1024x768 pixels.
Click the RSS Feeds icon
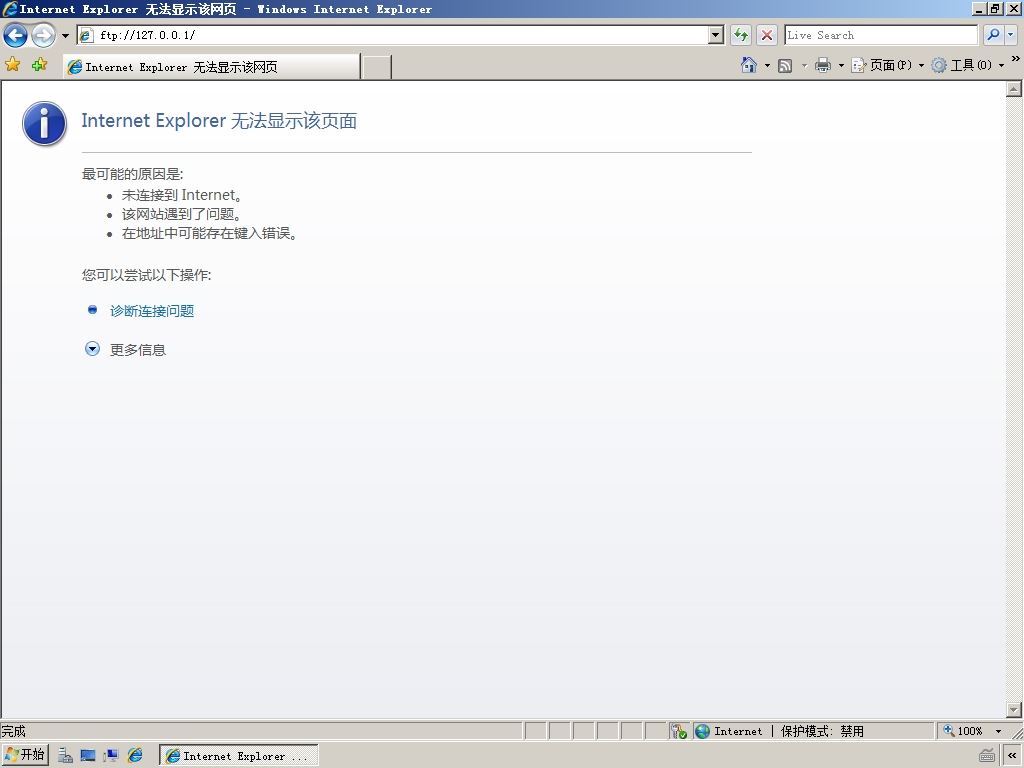tap(785, 65)
